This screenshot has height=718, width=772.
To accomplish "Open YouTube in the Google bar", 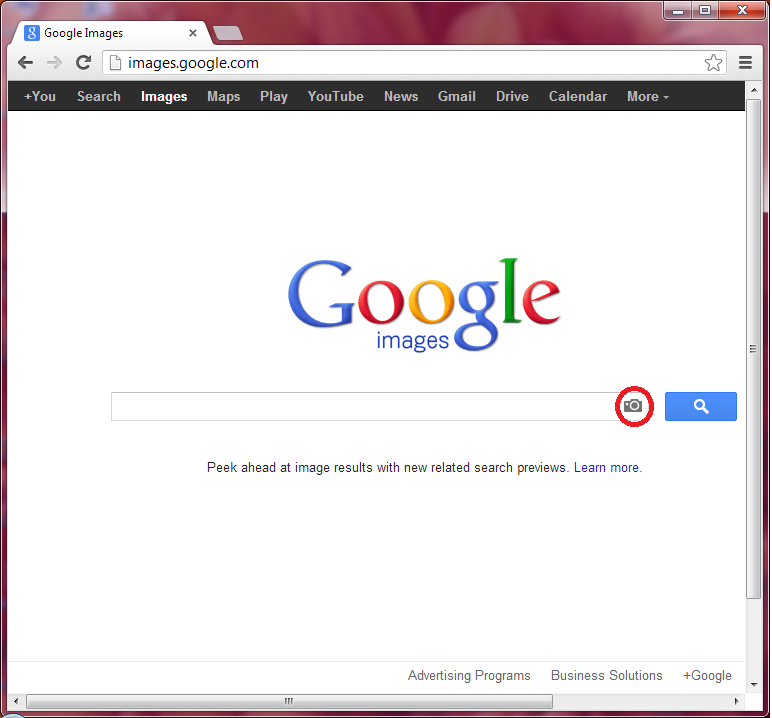I will tap(336, 97).
